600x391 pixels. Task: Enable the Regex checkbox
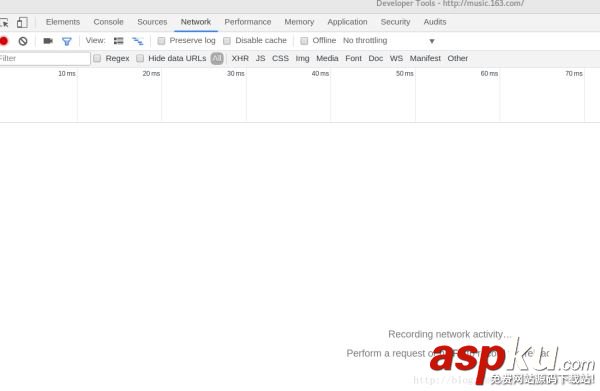97,59
